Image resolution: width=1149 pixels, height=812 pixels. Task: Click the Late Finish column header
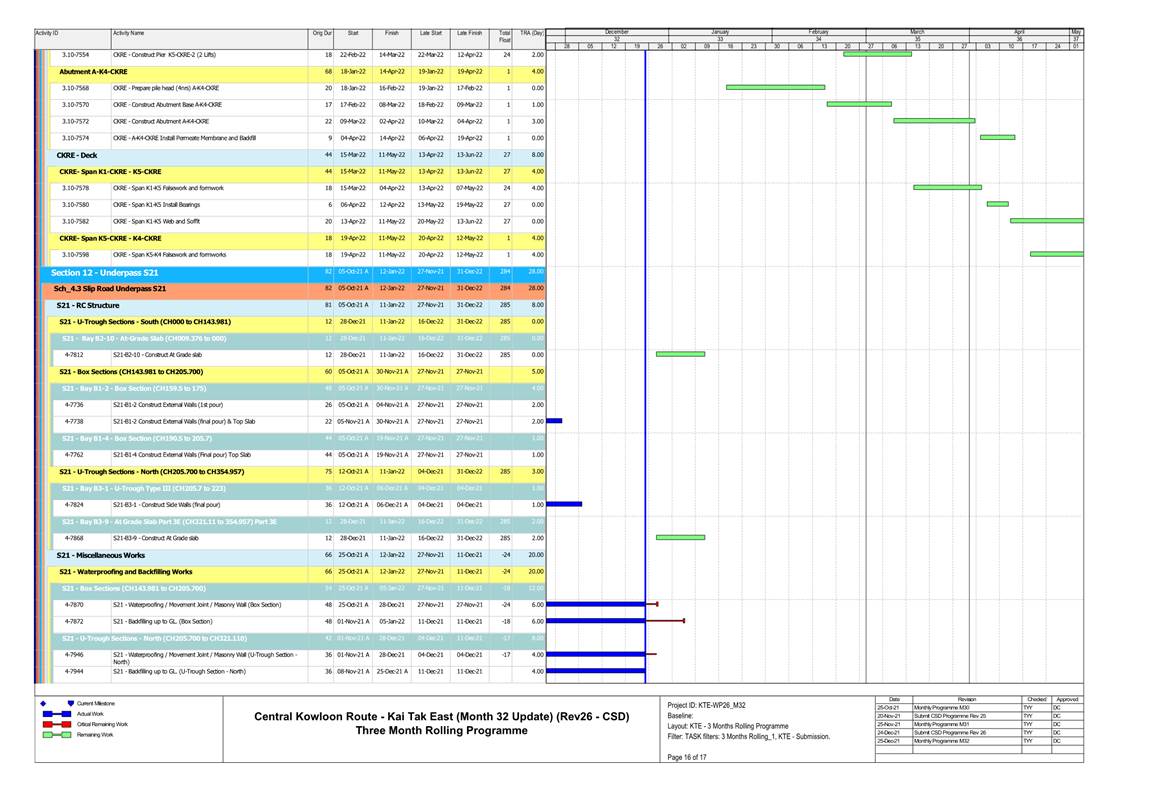tap(469, 34)
